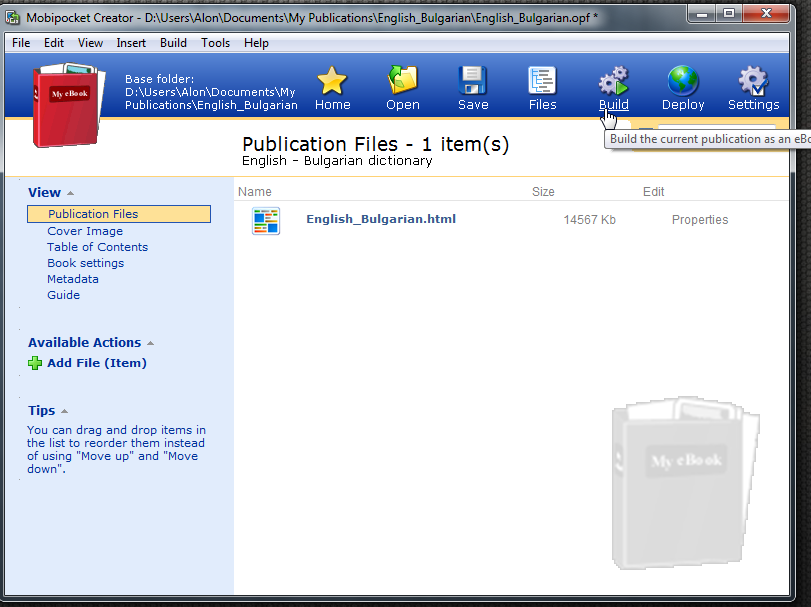
Task: Open Properties for English_Bulgarian.html
Action: 700,220
